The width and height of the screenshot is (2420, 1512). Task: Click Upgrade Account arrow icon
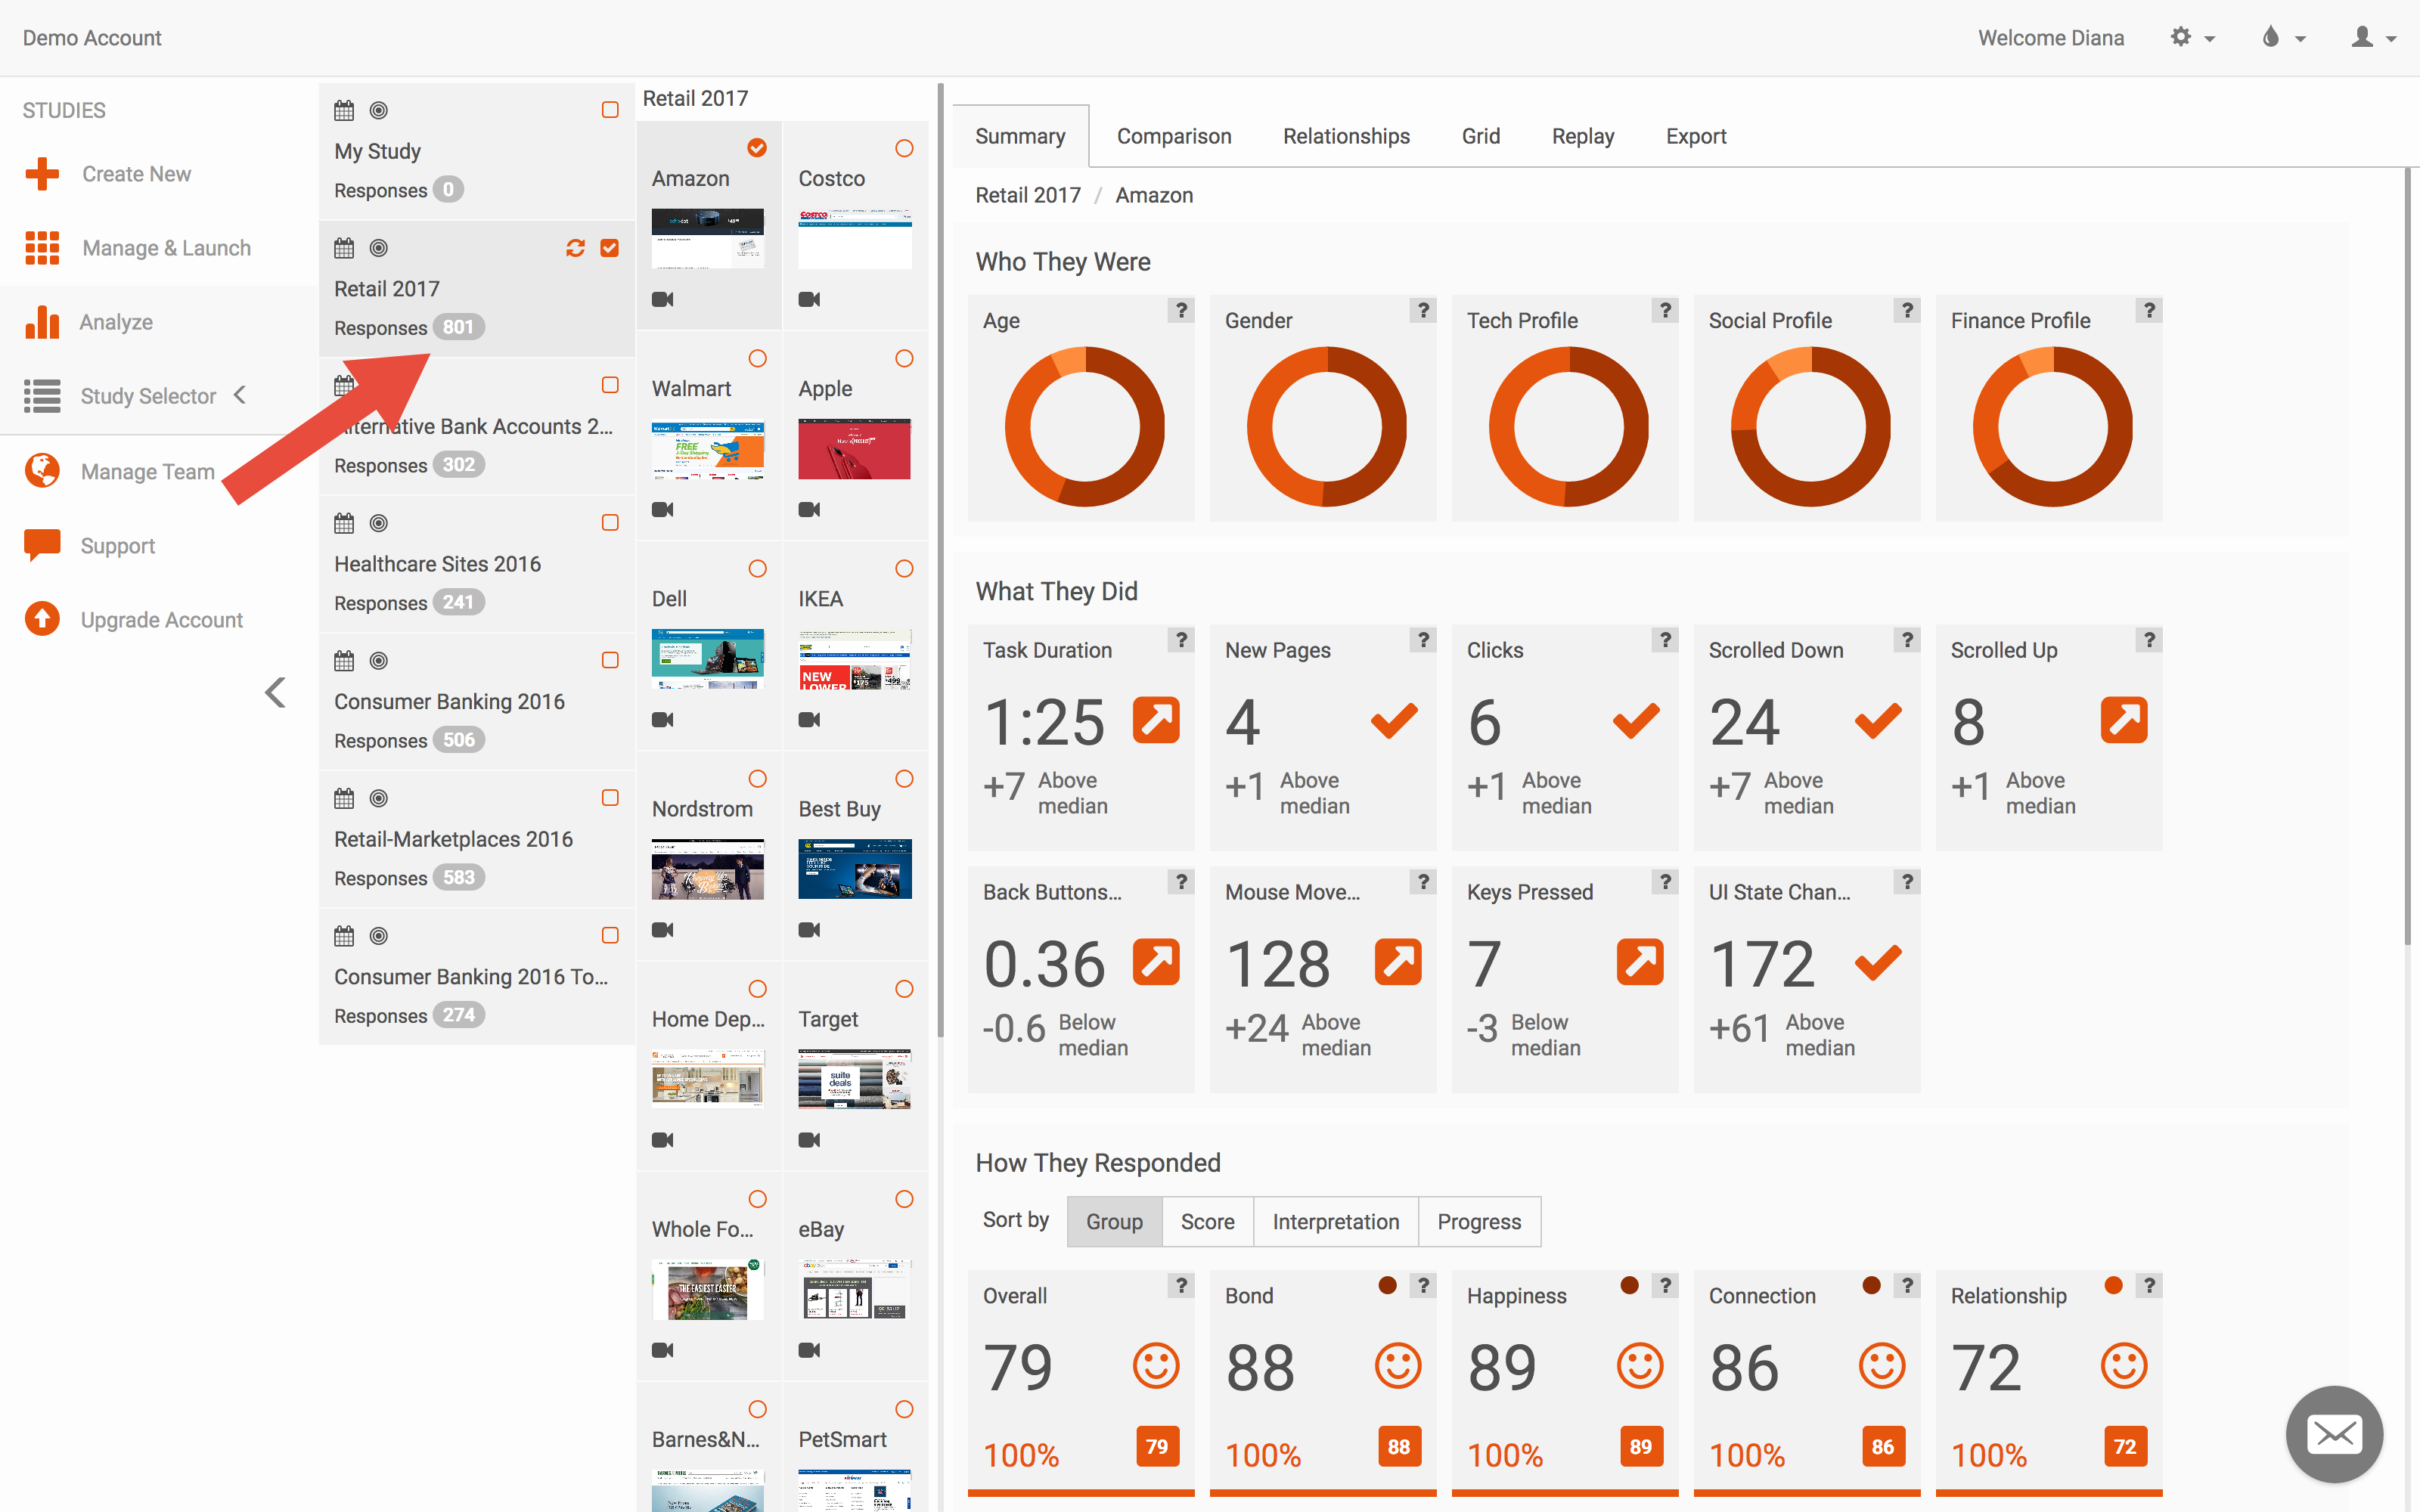(x=42, y=619)
